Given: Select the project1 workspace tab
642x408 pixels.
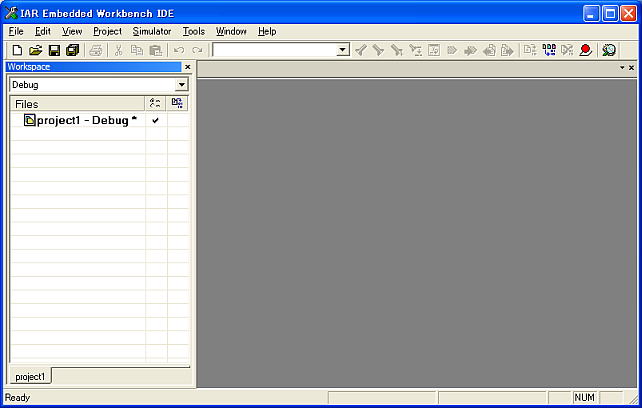Looking at the screenshot, I should 30,376.
